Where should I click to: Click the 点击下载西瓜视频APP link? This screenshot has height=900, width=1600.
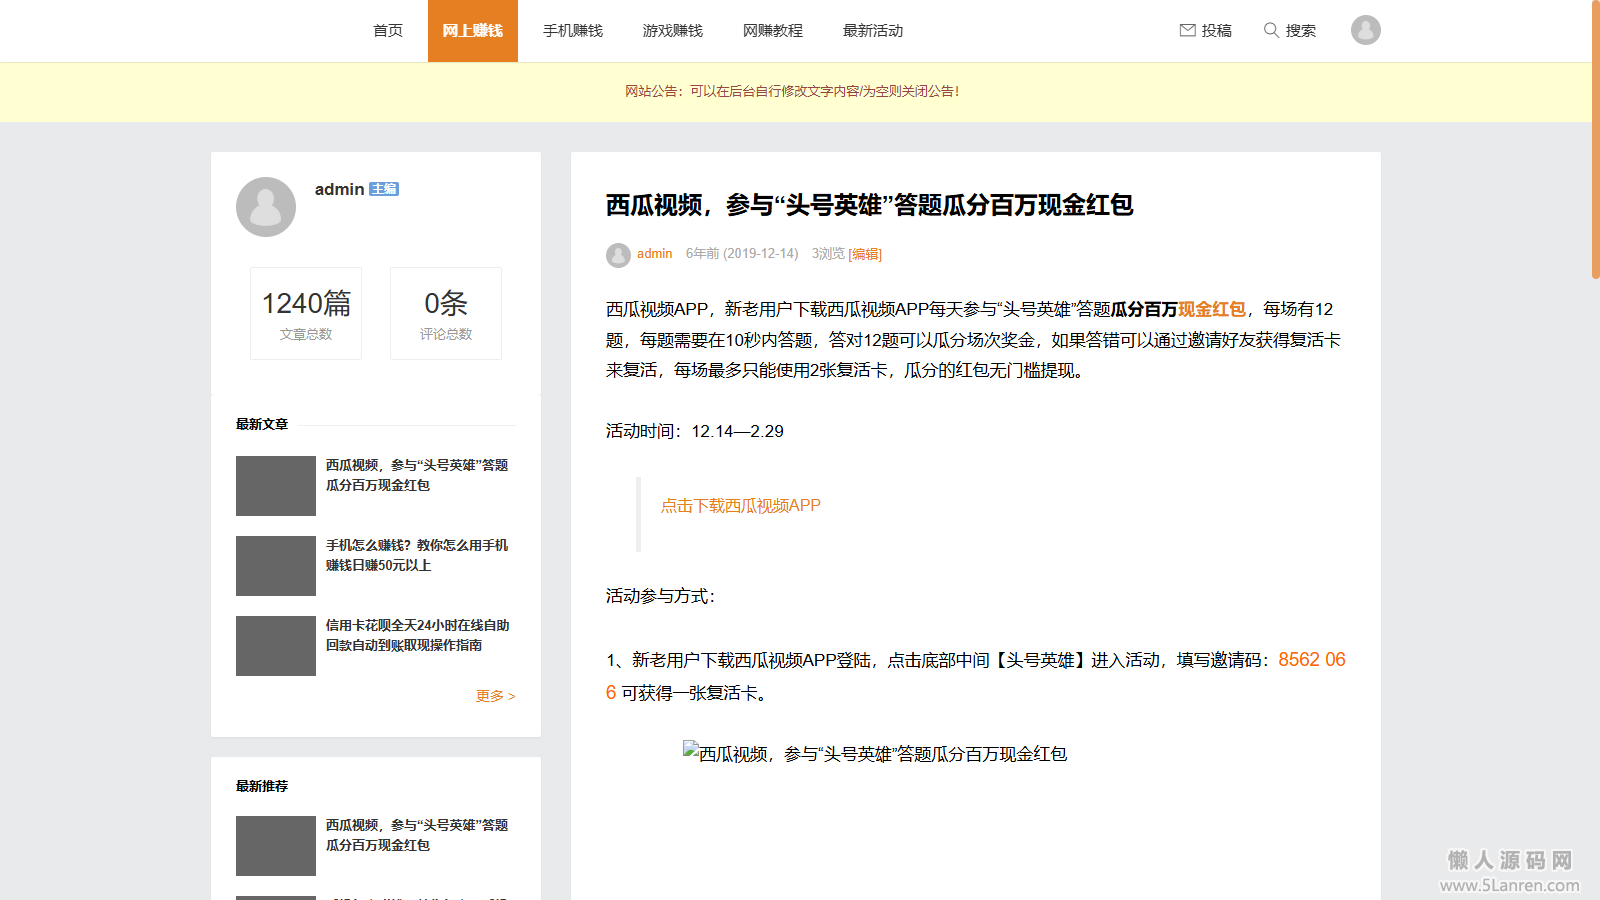(x=740, y=506)
